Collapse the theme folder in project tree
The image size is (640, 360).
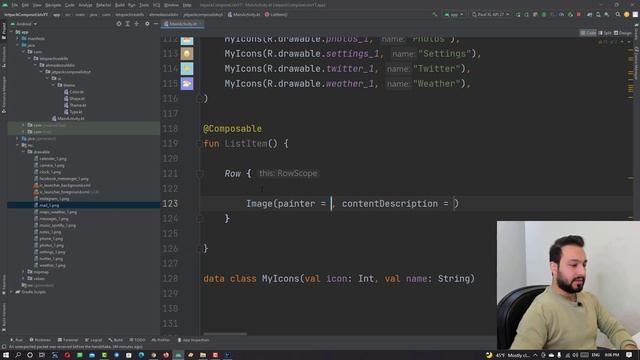tap(53, 85)
